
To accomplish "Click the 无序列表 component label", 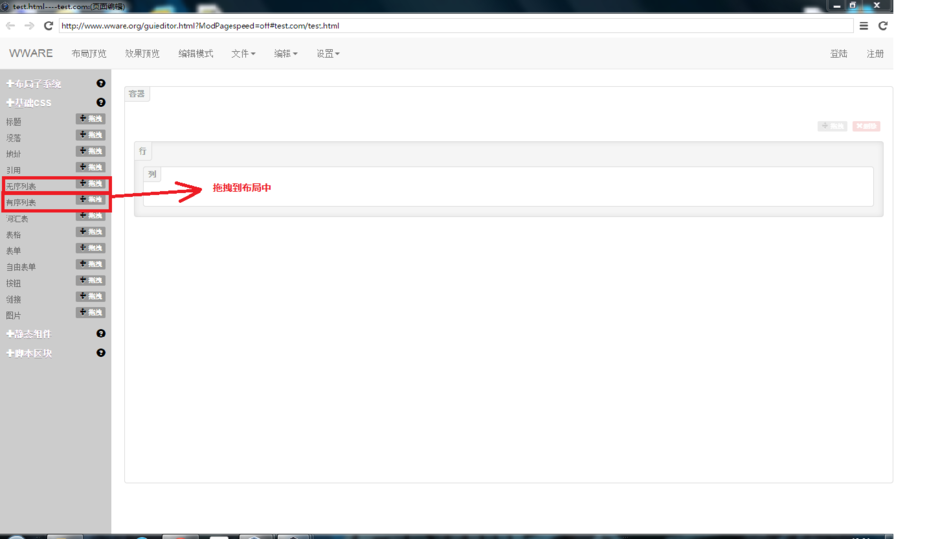I will click(x=21, y=186).
